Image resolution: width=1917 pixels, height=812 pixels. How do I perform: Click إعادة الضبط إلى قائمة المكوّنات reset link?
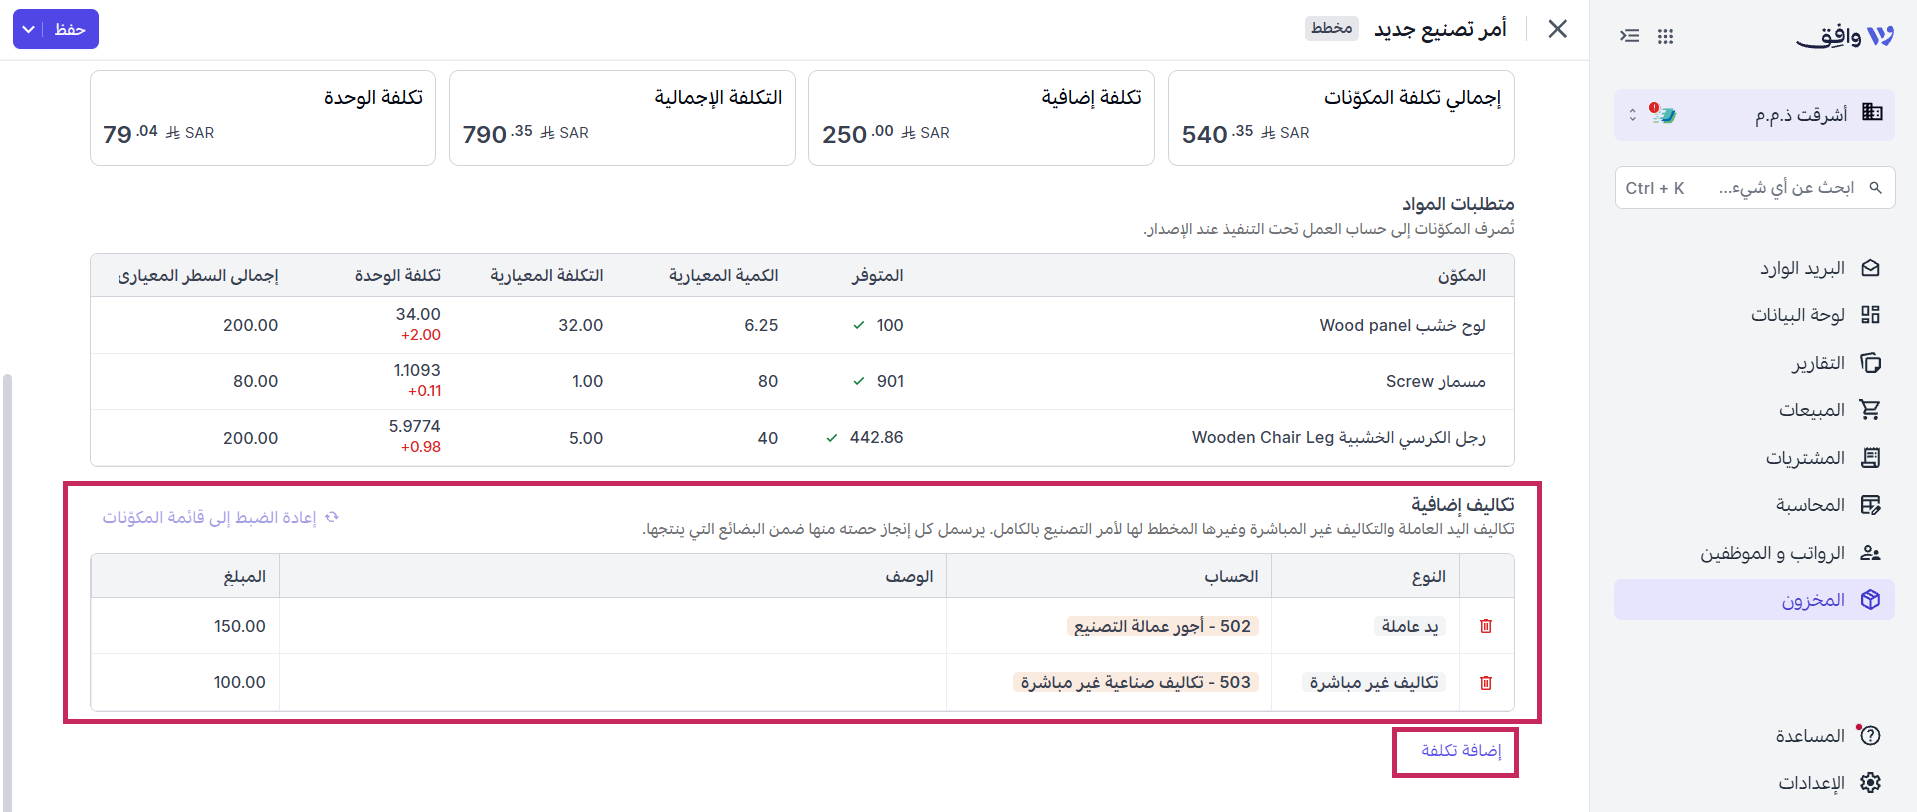pyautogui.click(x=221, y=517)
